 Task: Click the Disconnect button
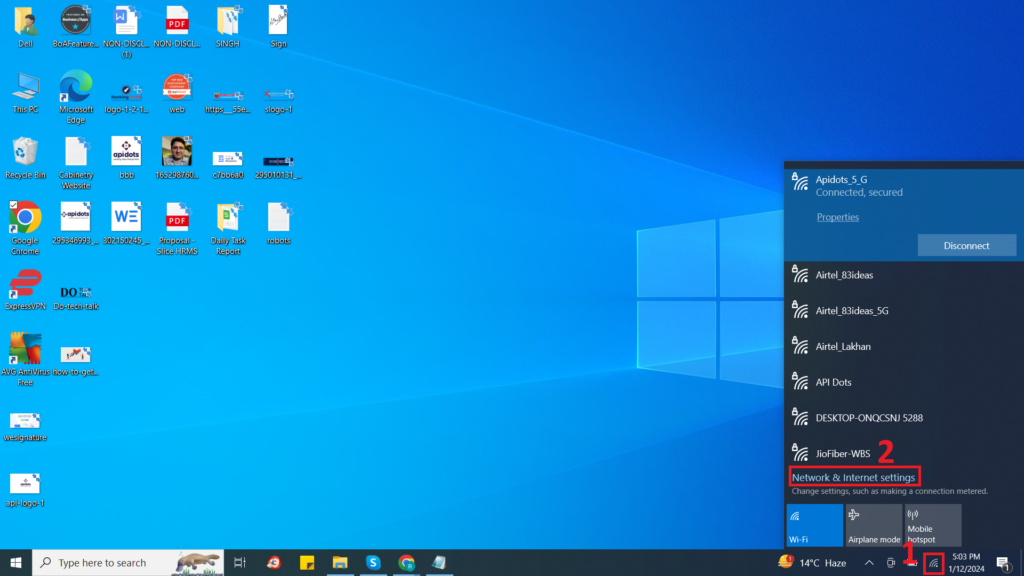[x=966, y=245]
